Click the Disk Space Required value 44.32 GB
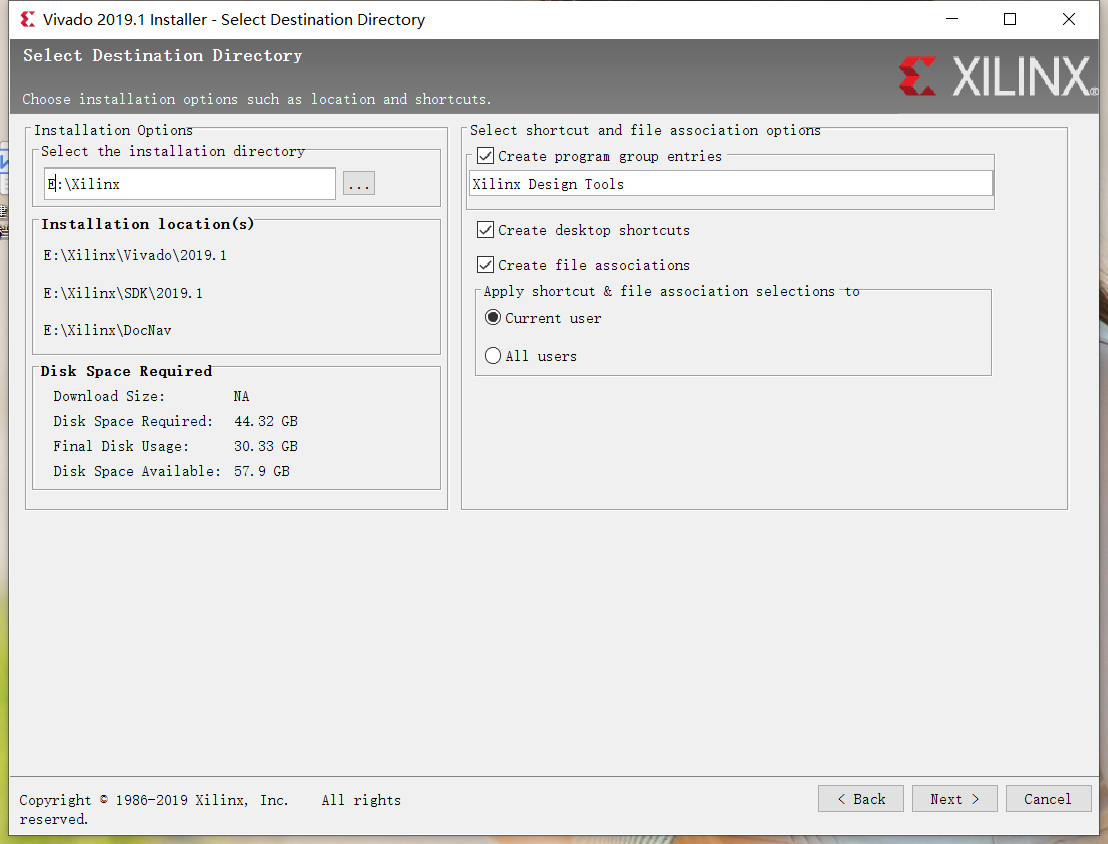1108x844 pixels. 266,421
